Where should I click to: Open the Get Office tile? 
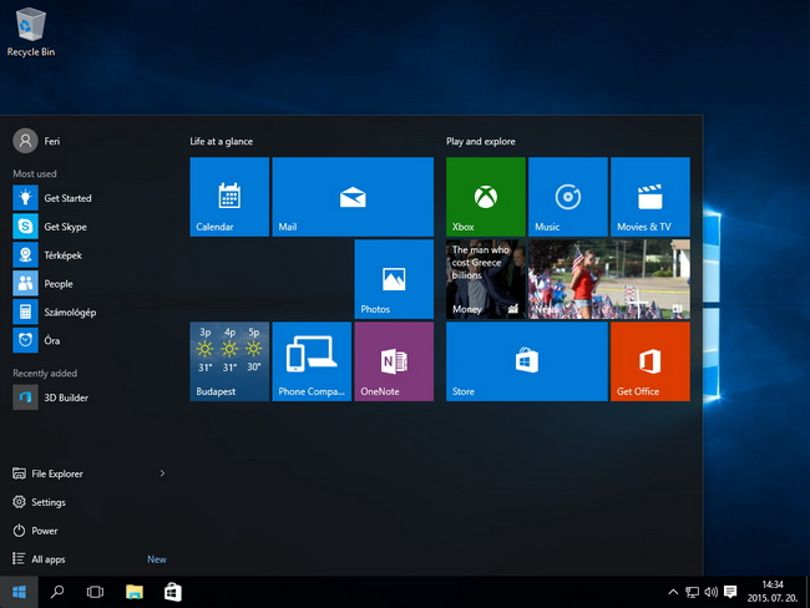[x=650, y=362]
